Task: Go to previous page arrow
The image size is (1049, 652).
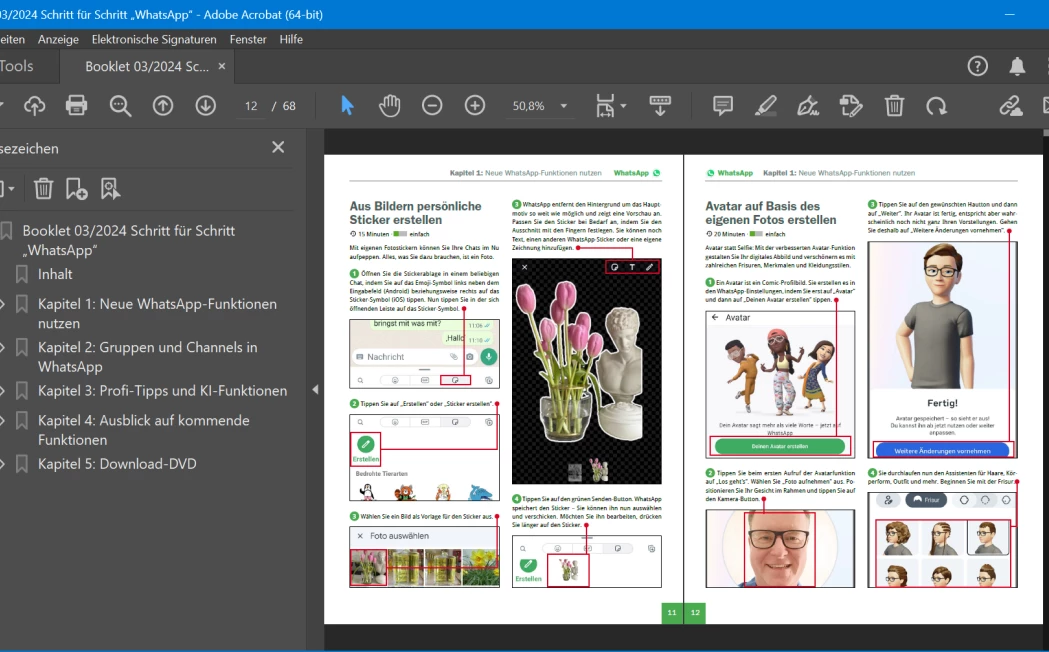Action: [x=163, y=105]
